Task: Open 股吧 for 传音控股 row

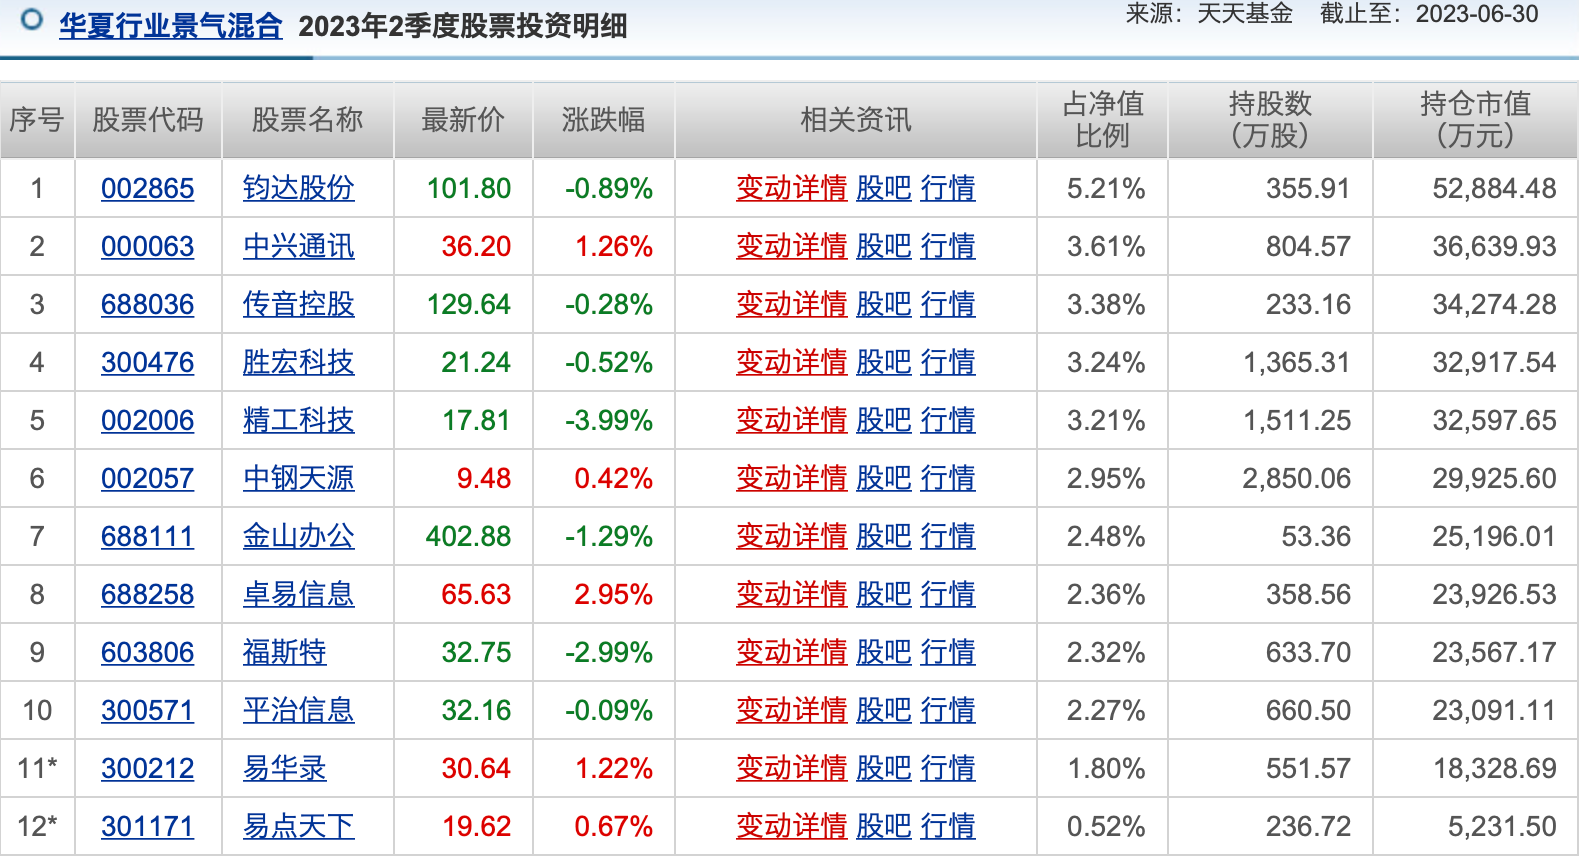Action: pos(884,305)
